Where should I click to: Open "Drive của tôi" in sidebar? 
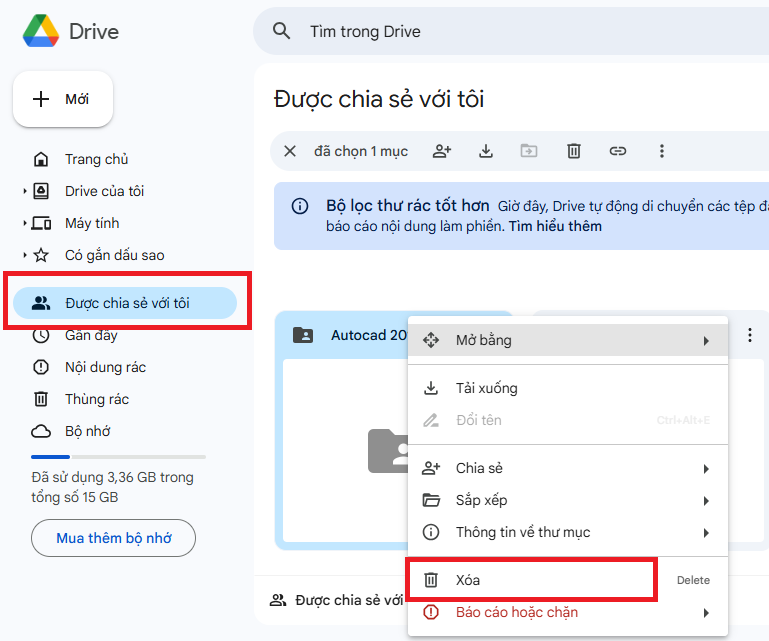104,191
